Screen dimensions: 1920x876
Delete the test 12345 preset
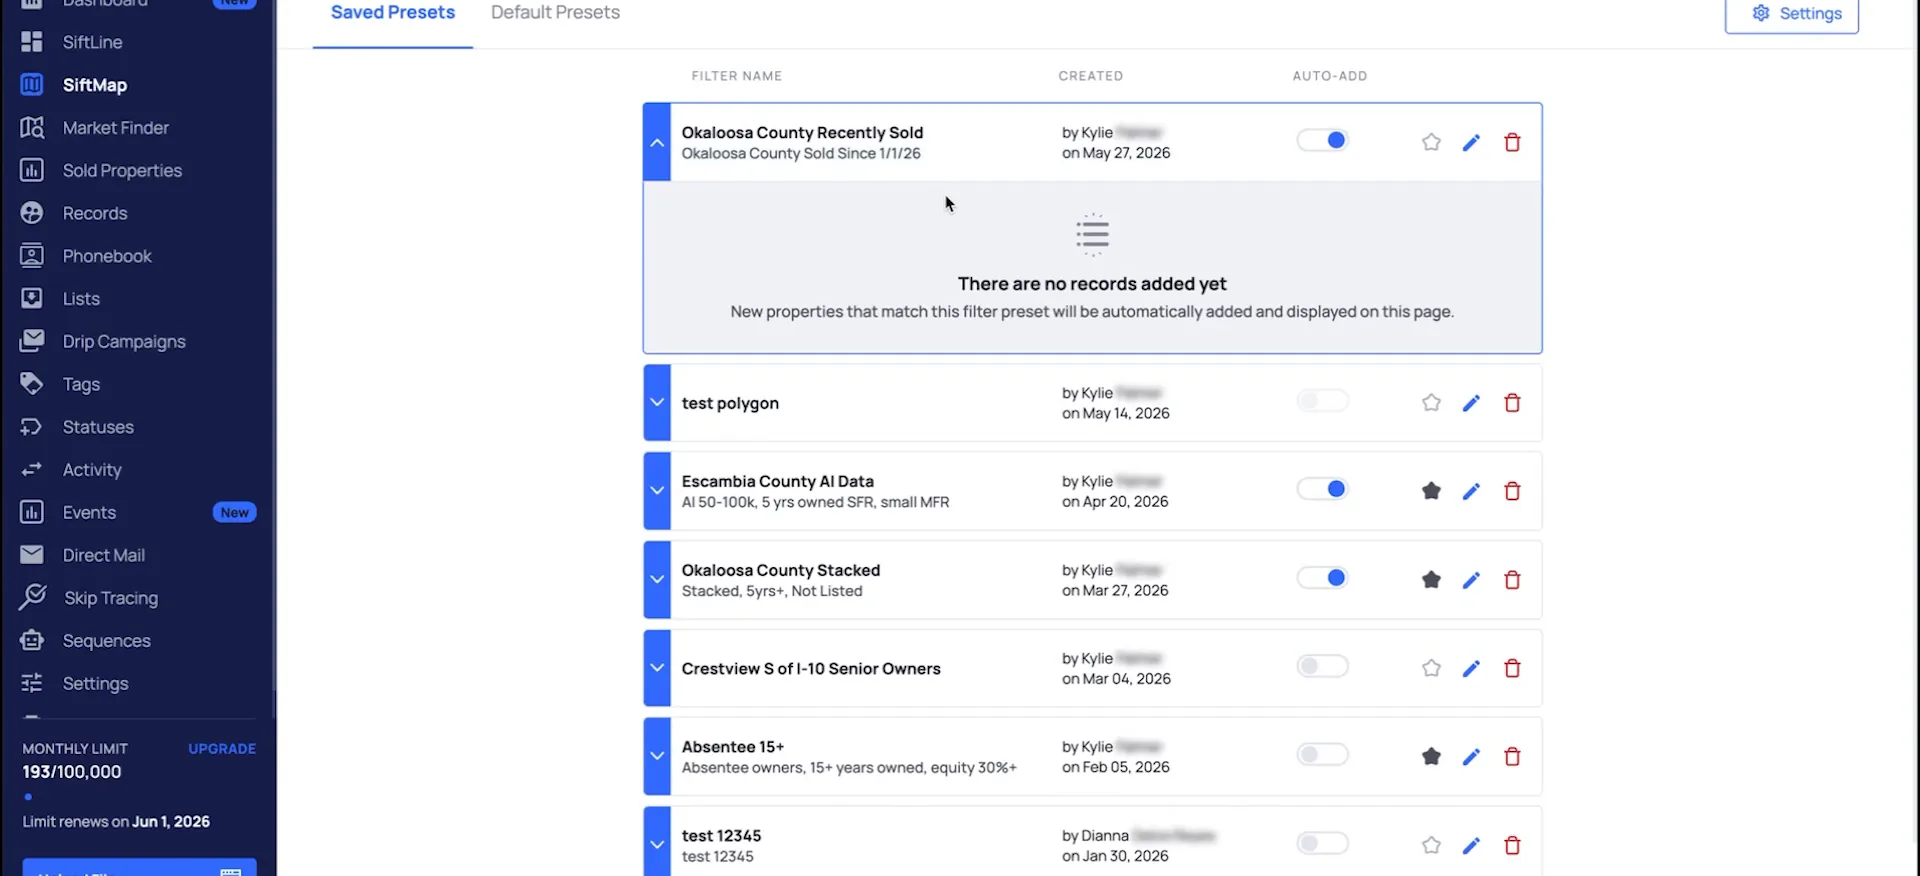[x=1512, y=845]
